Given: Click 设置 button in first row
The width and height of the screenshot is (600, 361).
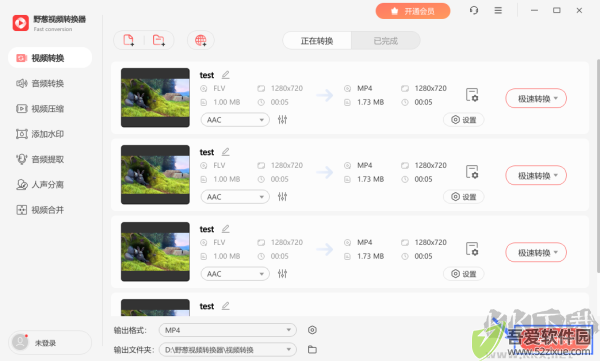Looking at the screenshot, I should coord(463,120).
